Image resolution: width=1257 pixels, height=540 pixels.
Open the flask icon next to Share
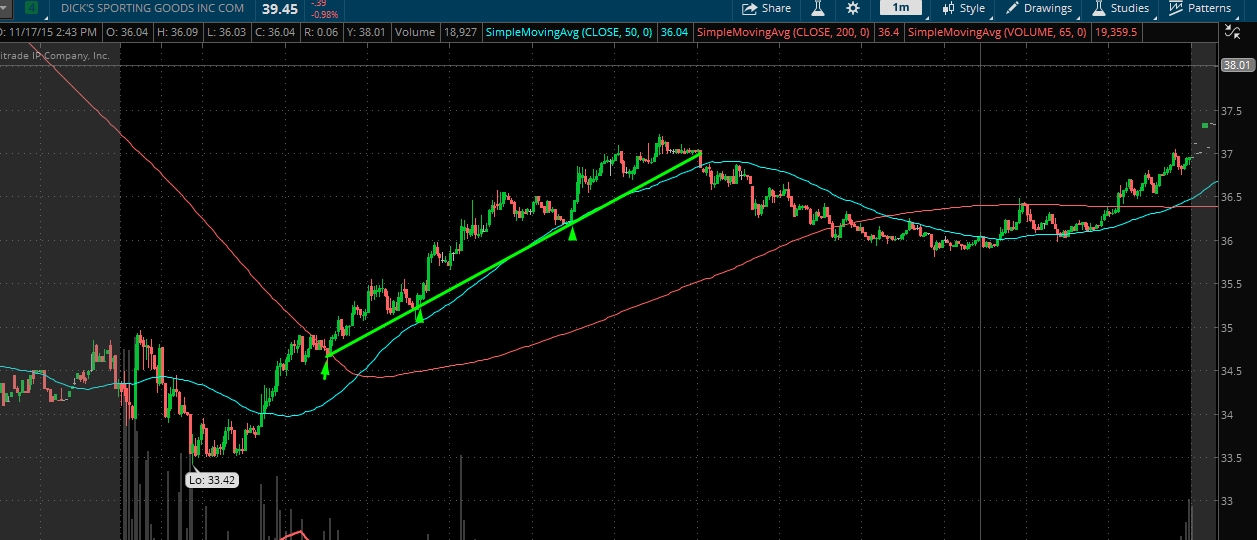pos(817,8)
